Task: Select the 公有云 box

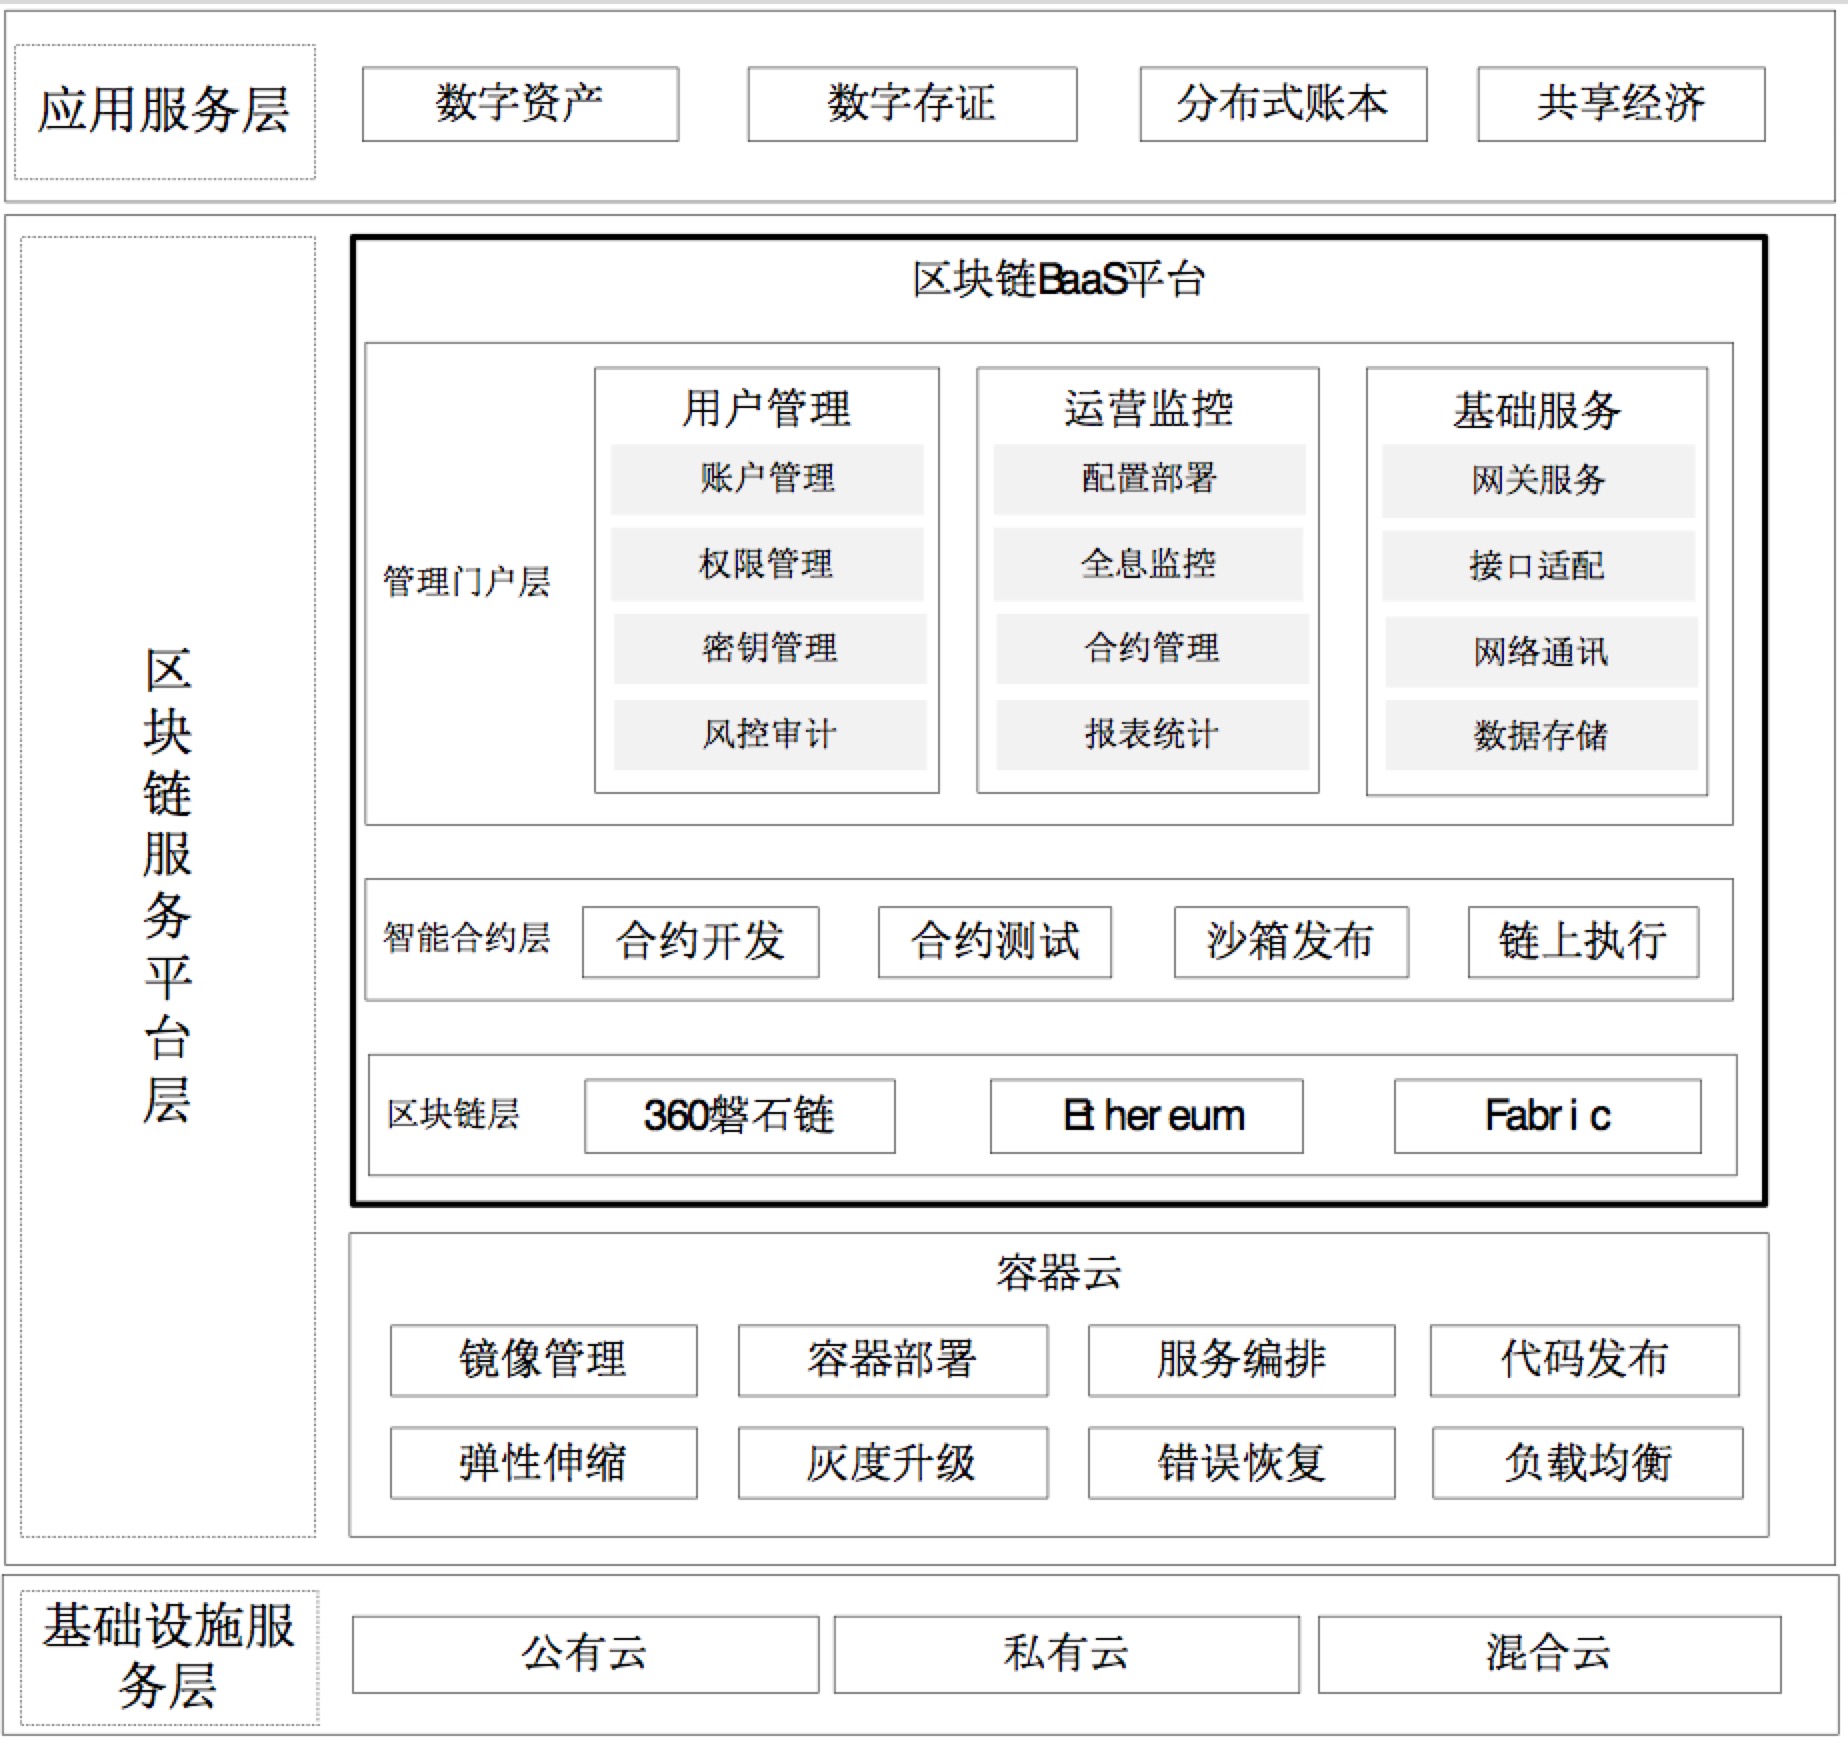Action: pos(586,1655)
